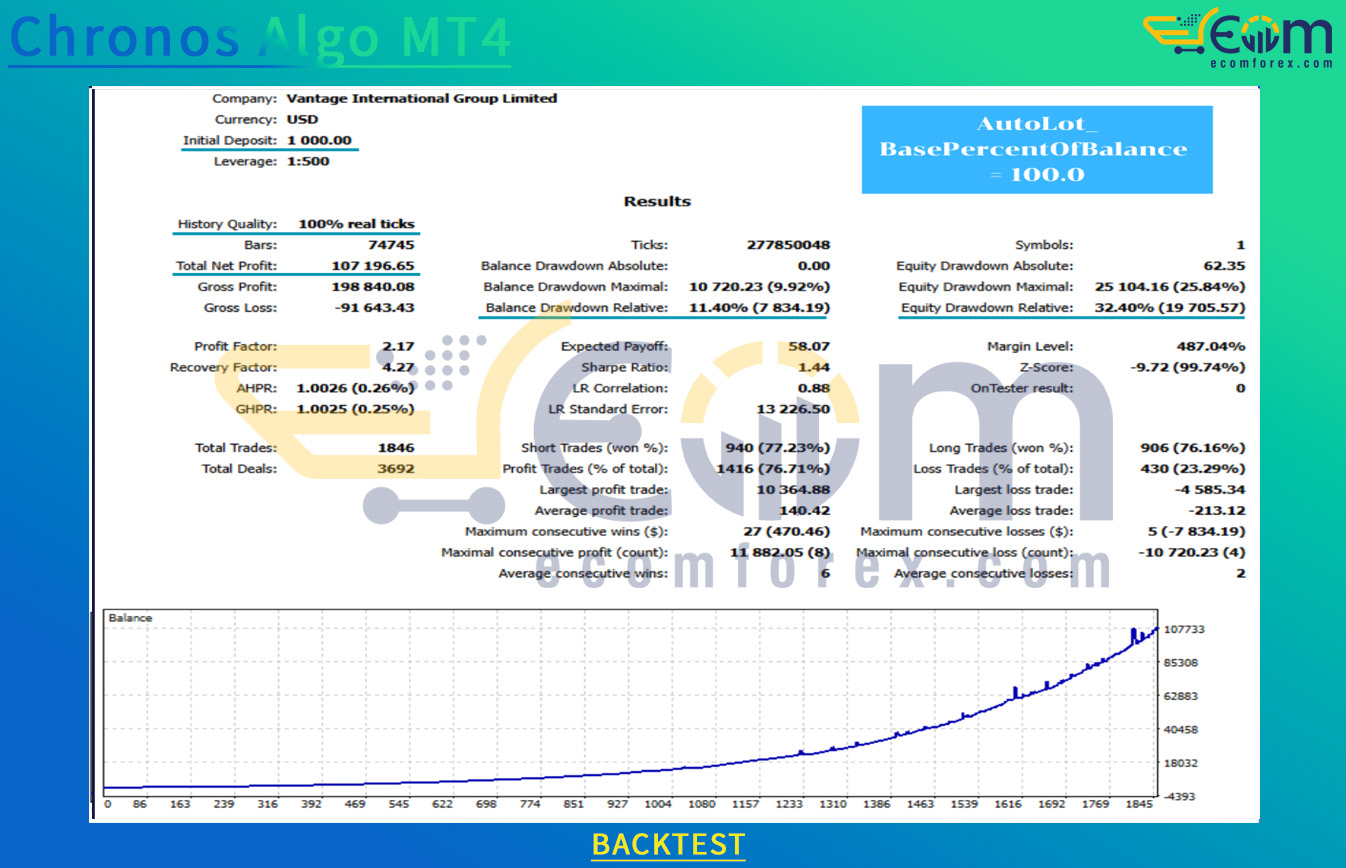Screen dimensions: 1346x868
Task: Click the LR Standard Error value 13 226.50
Action: click(x=795, y=410)
